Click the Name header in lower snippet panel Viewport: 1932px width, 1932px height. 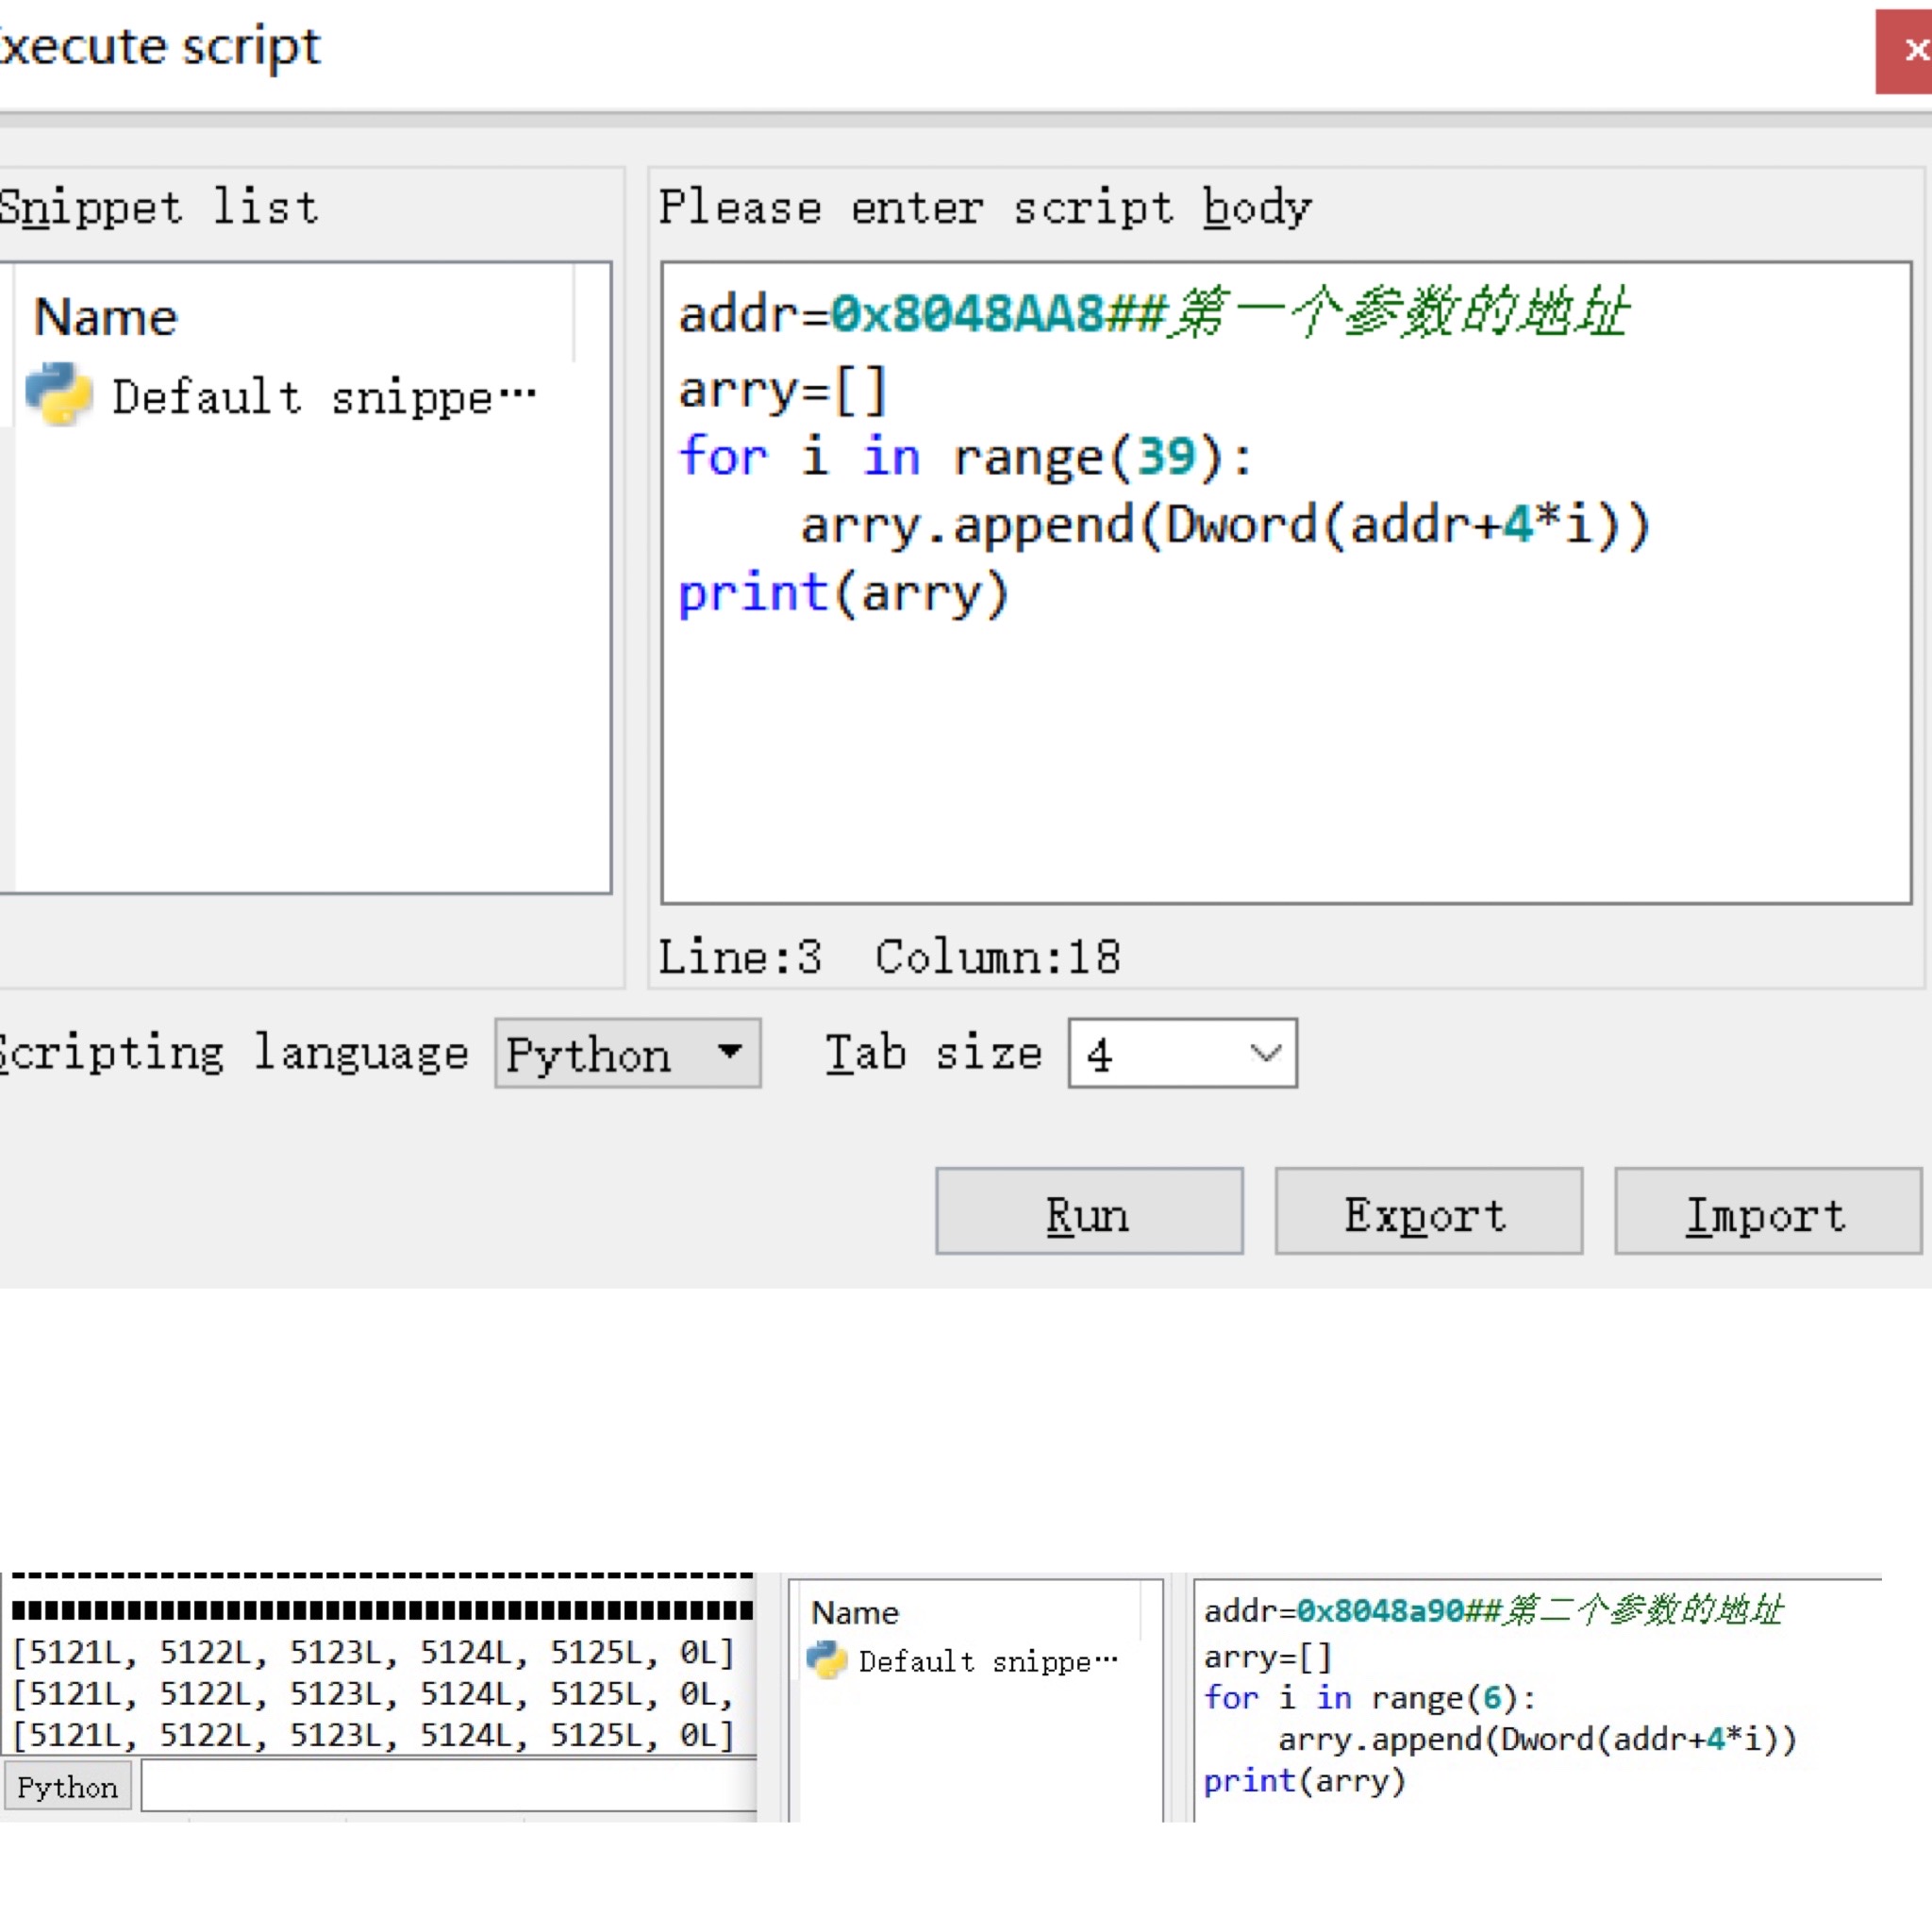[854, 1612]
